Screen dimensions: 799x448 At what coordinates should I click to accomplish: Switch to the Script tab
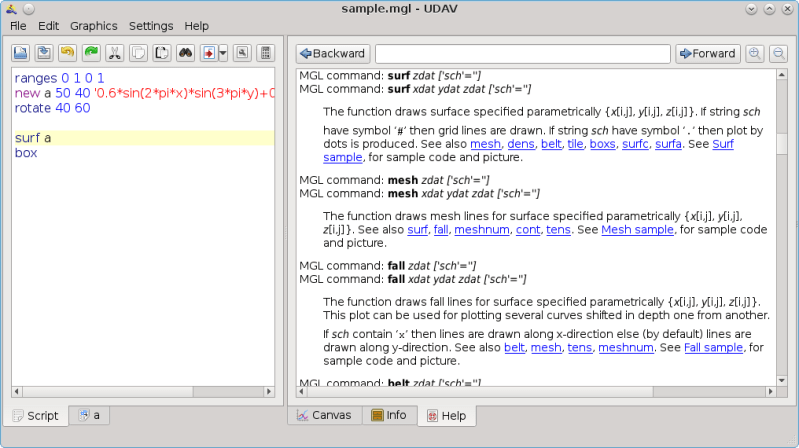pos(36,416)
